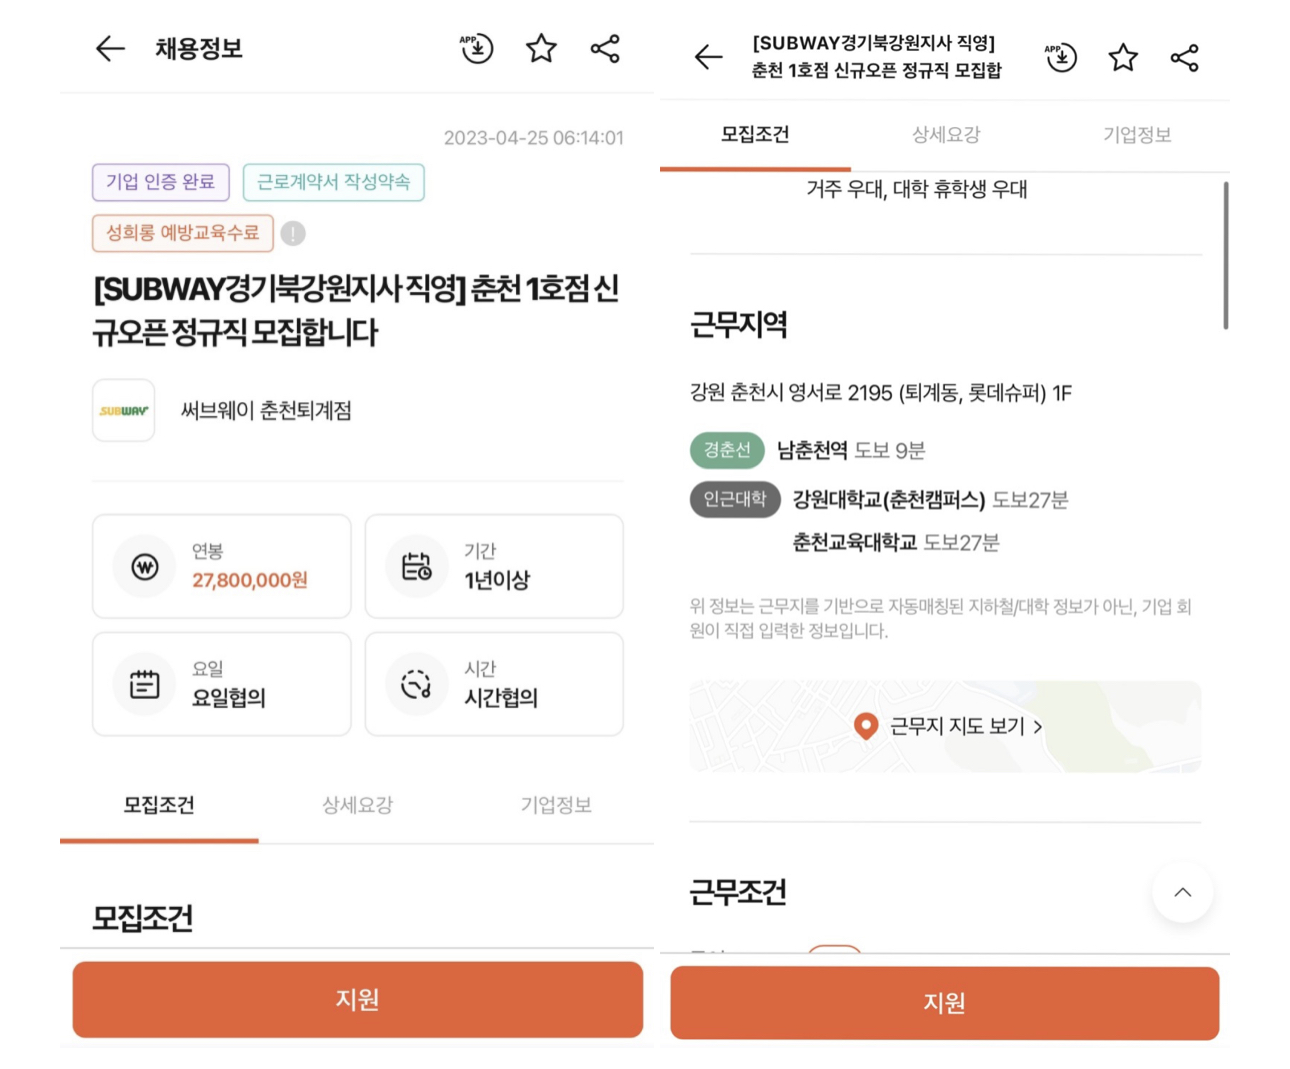1290x1069 pixels.
Task: Tap the 인근대학 badge
Action: (x=735, y=499)
